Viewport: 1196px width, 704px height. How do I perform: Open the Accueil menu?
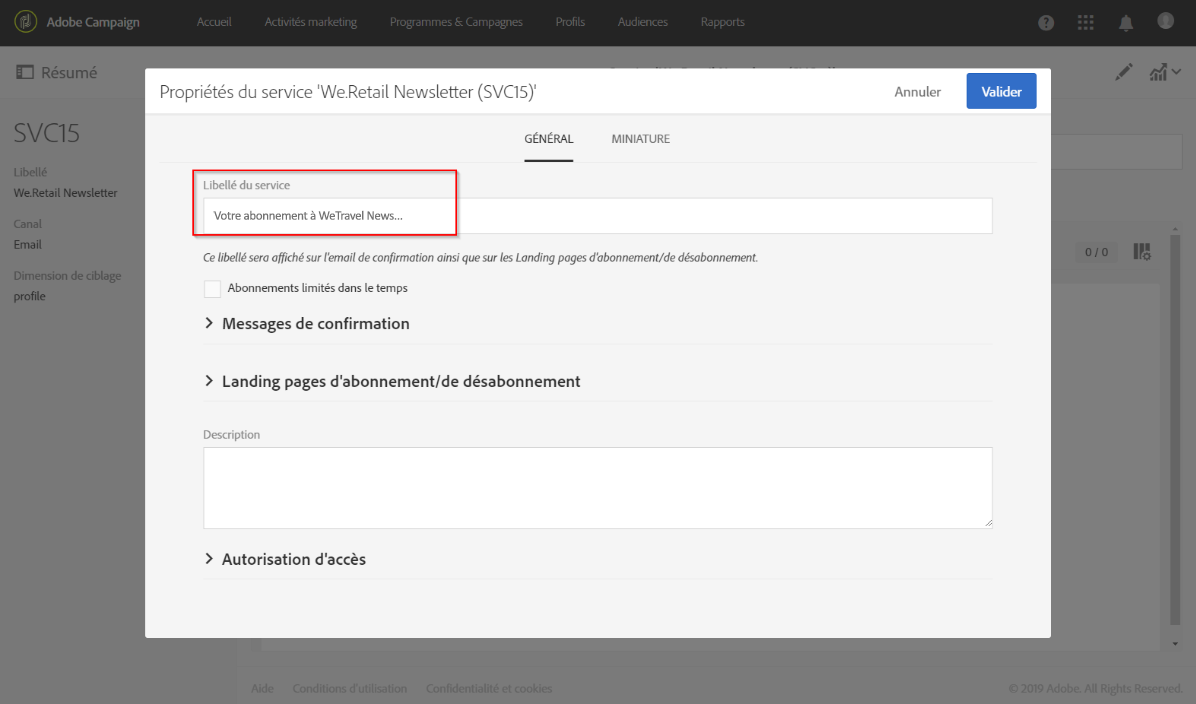tap(214, 22)
